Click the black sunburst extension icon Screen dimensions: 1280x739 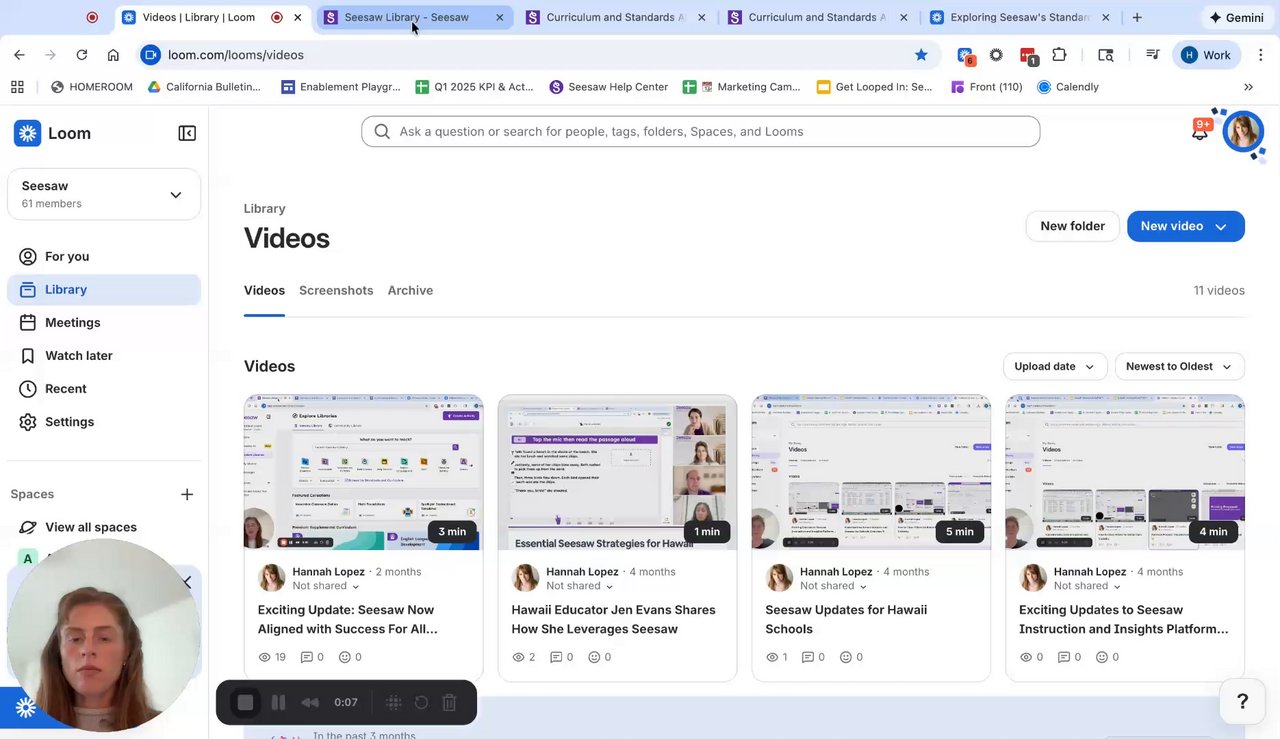pyautogui.click(x=996, y=55)
